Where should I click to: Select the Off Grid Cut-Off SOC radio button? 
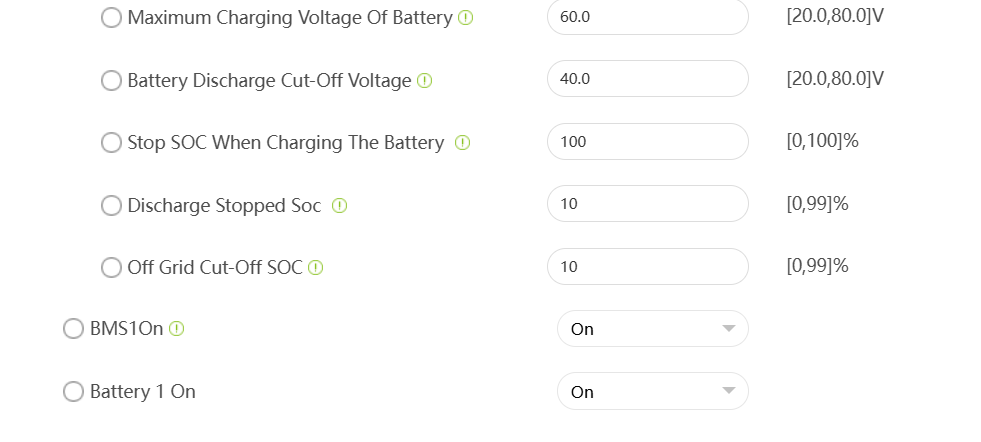[111, 268]
